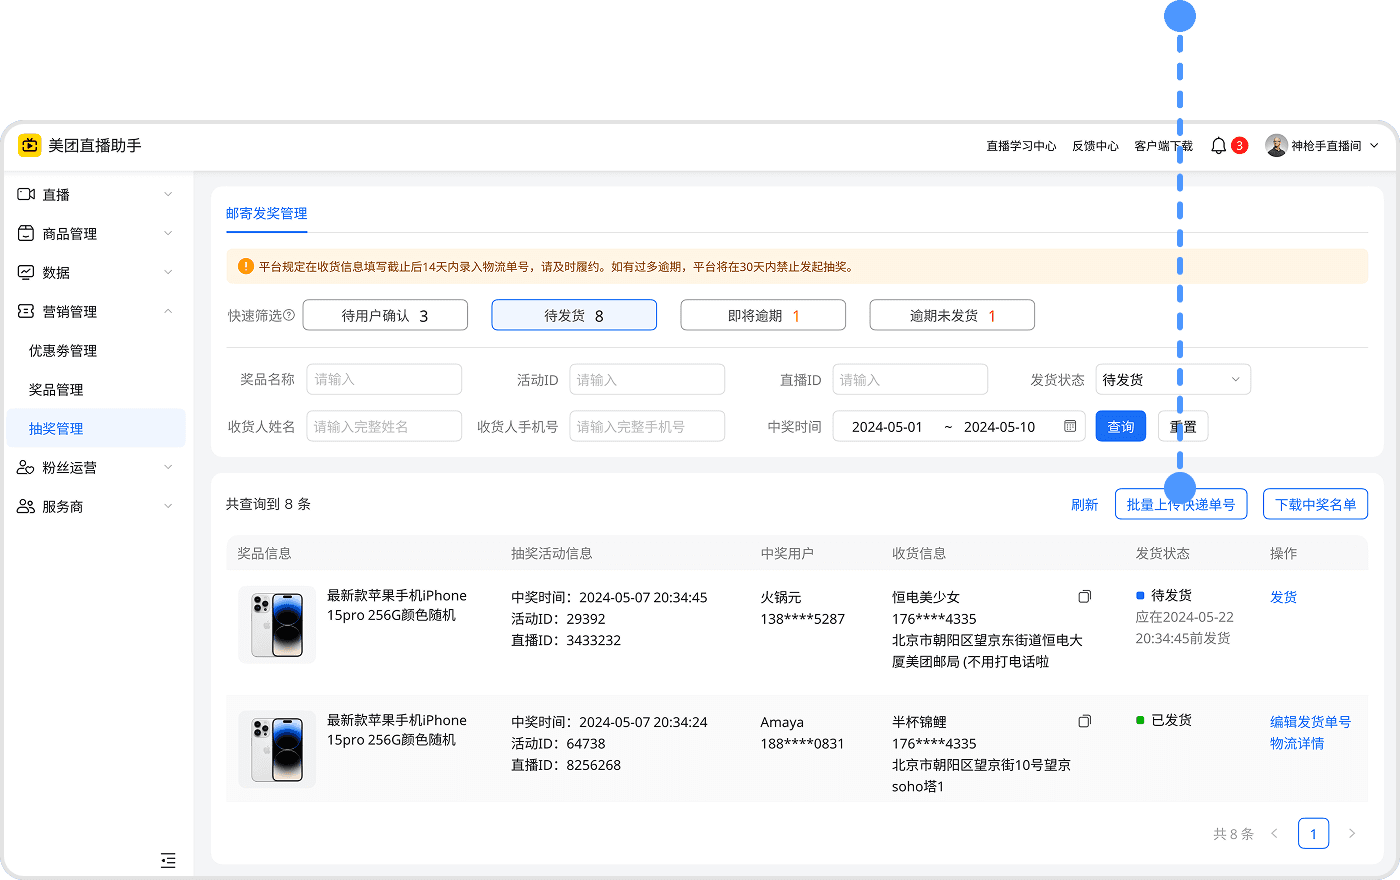
Task: Collapse the sidebar with the bottom menu icon
Action: pyautogui.click(x=168, y=860)
